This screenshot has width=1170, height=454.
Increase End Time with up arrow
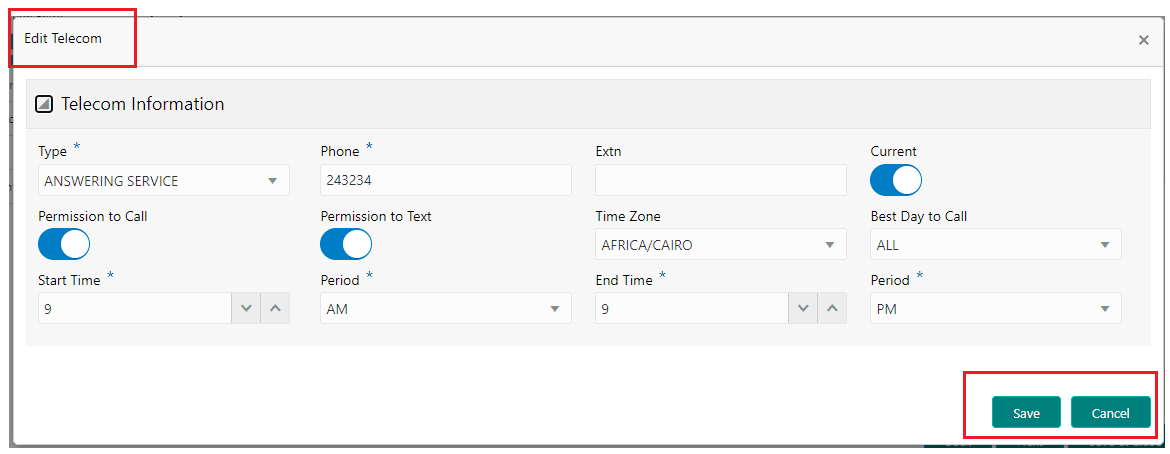click(x=832, y=309)
